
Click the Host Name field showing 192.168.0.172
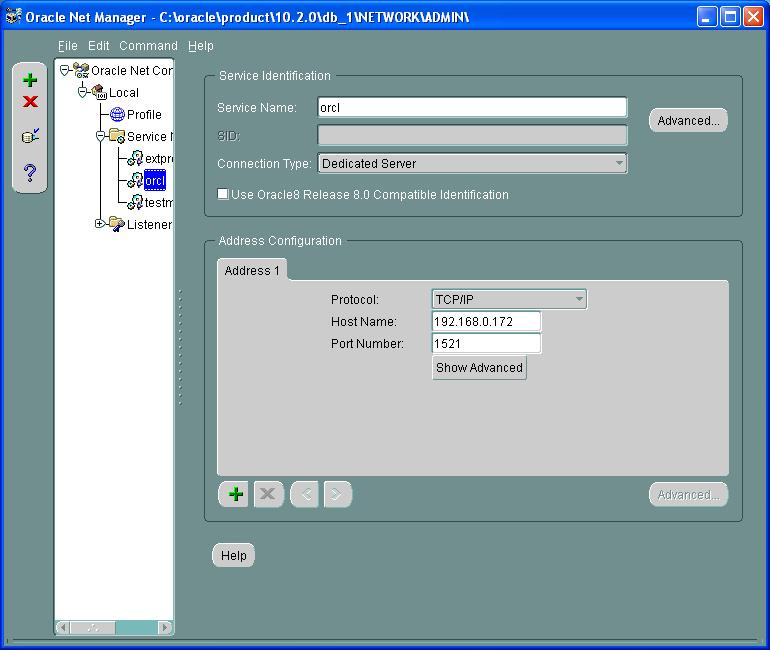(x=486, y=321)
